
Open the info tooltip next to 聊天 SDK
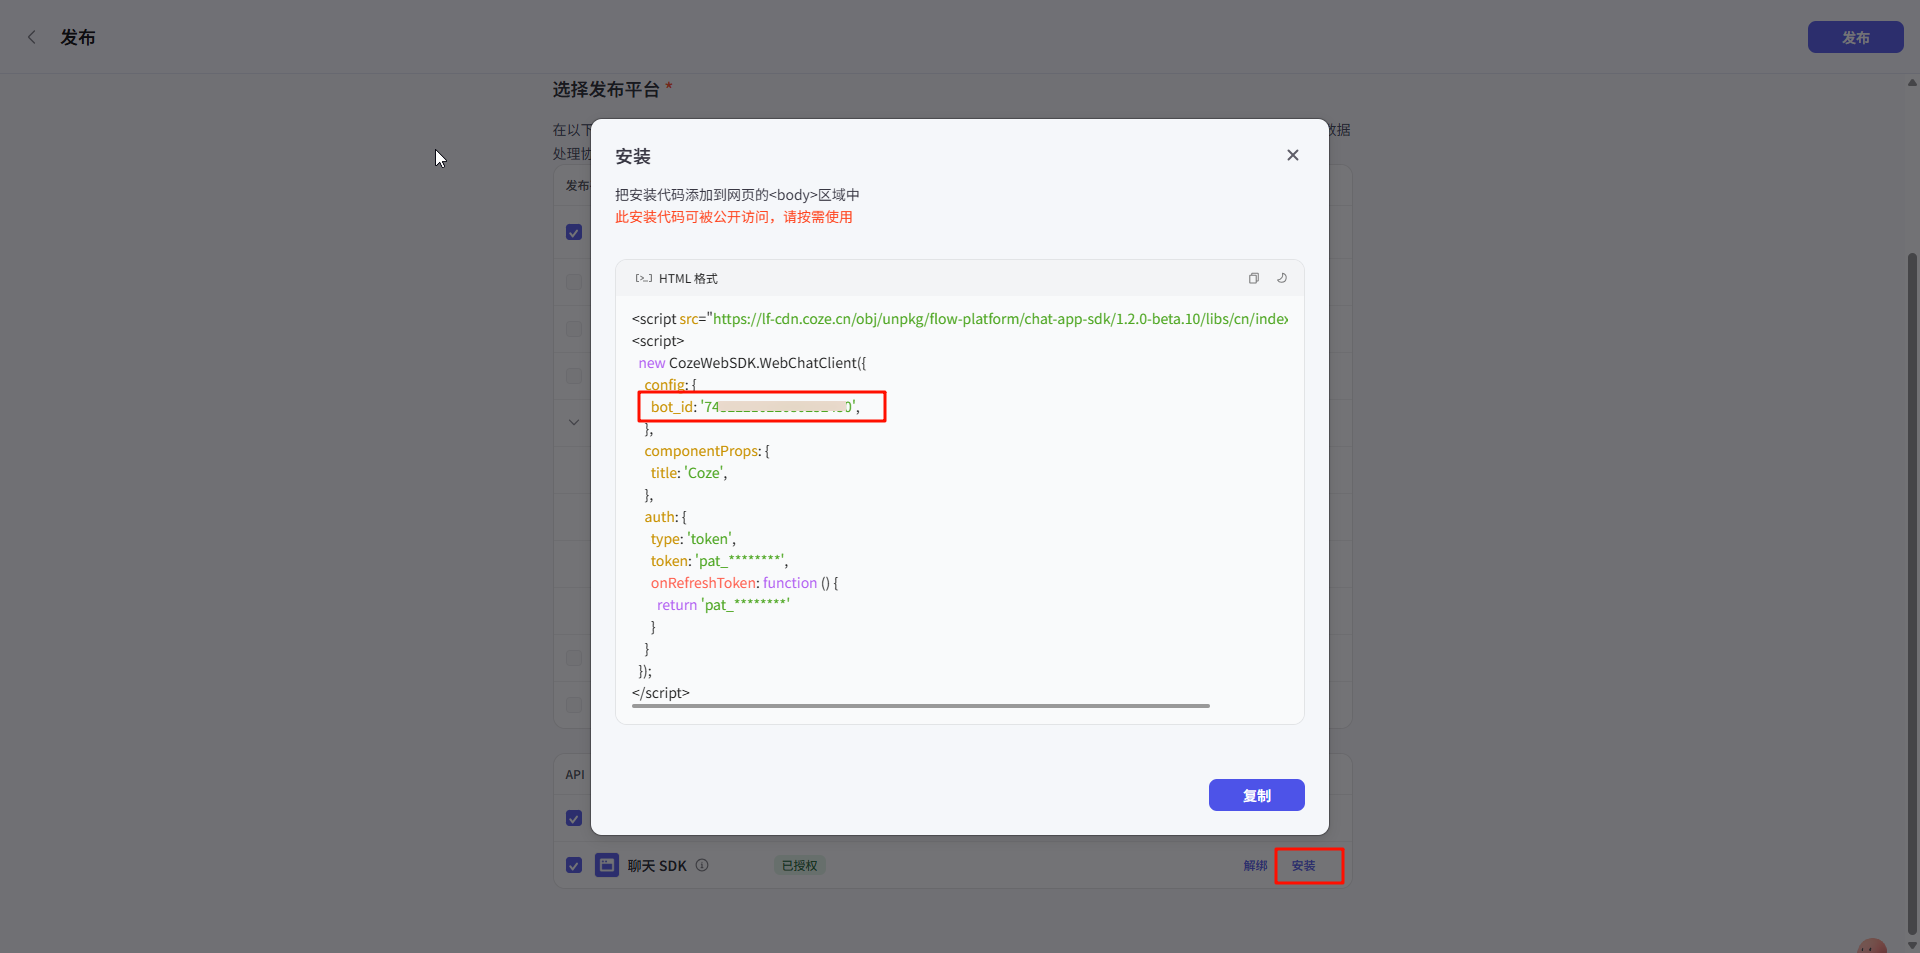coord(702,865)
